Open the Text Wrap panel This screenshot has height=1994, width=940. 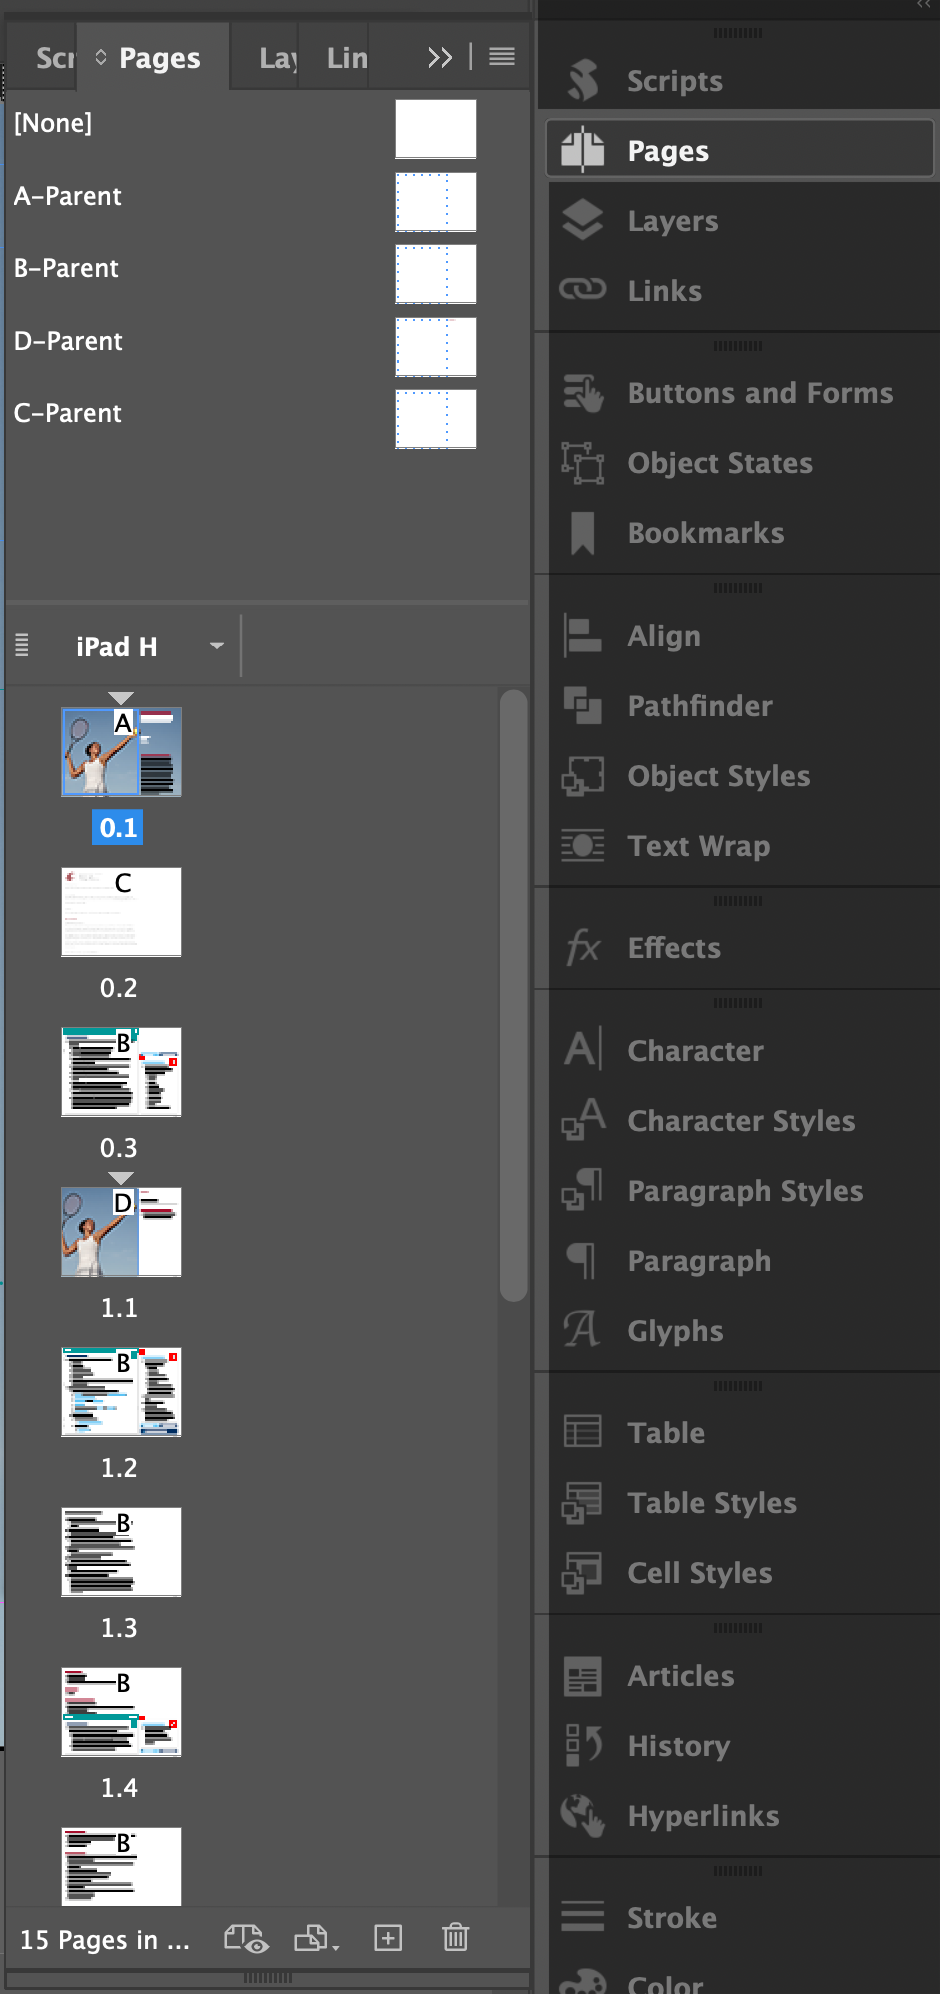point(698,846)
